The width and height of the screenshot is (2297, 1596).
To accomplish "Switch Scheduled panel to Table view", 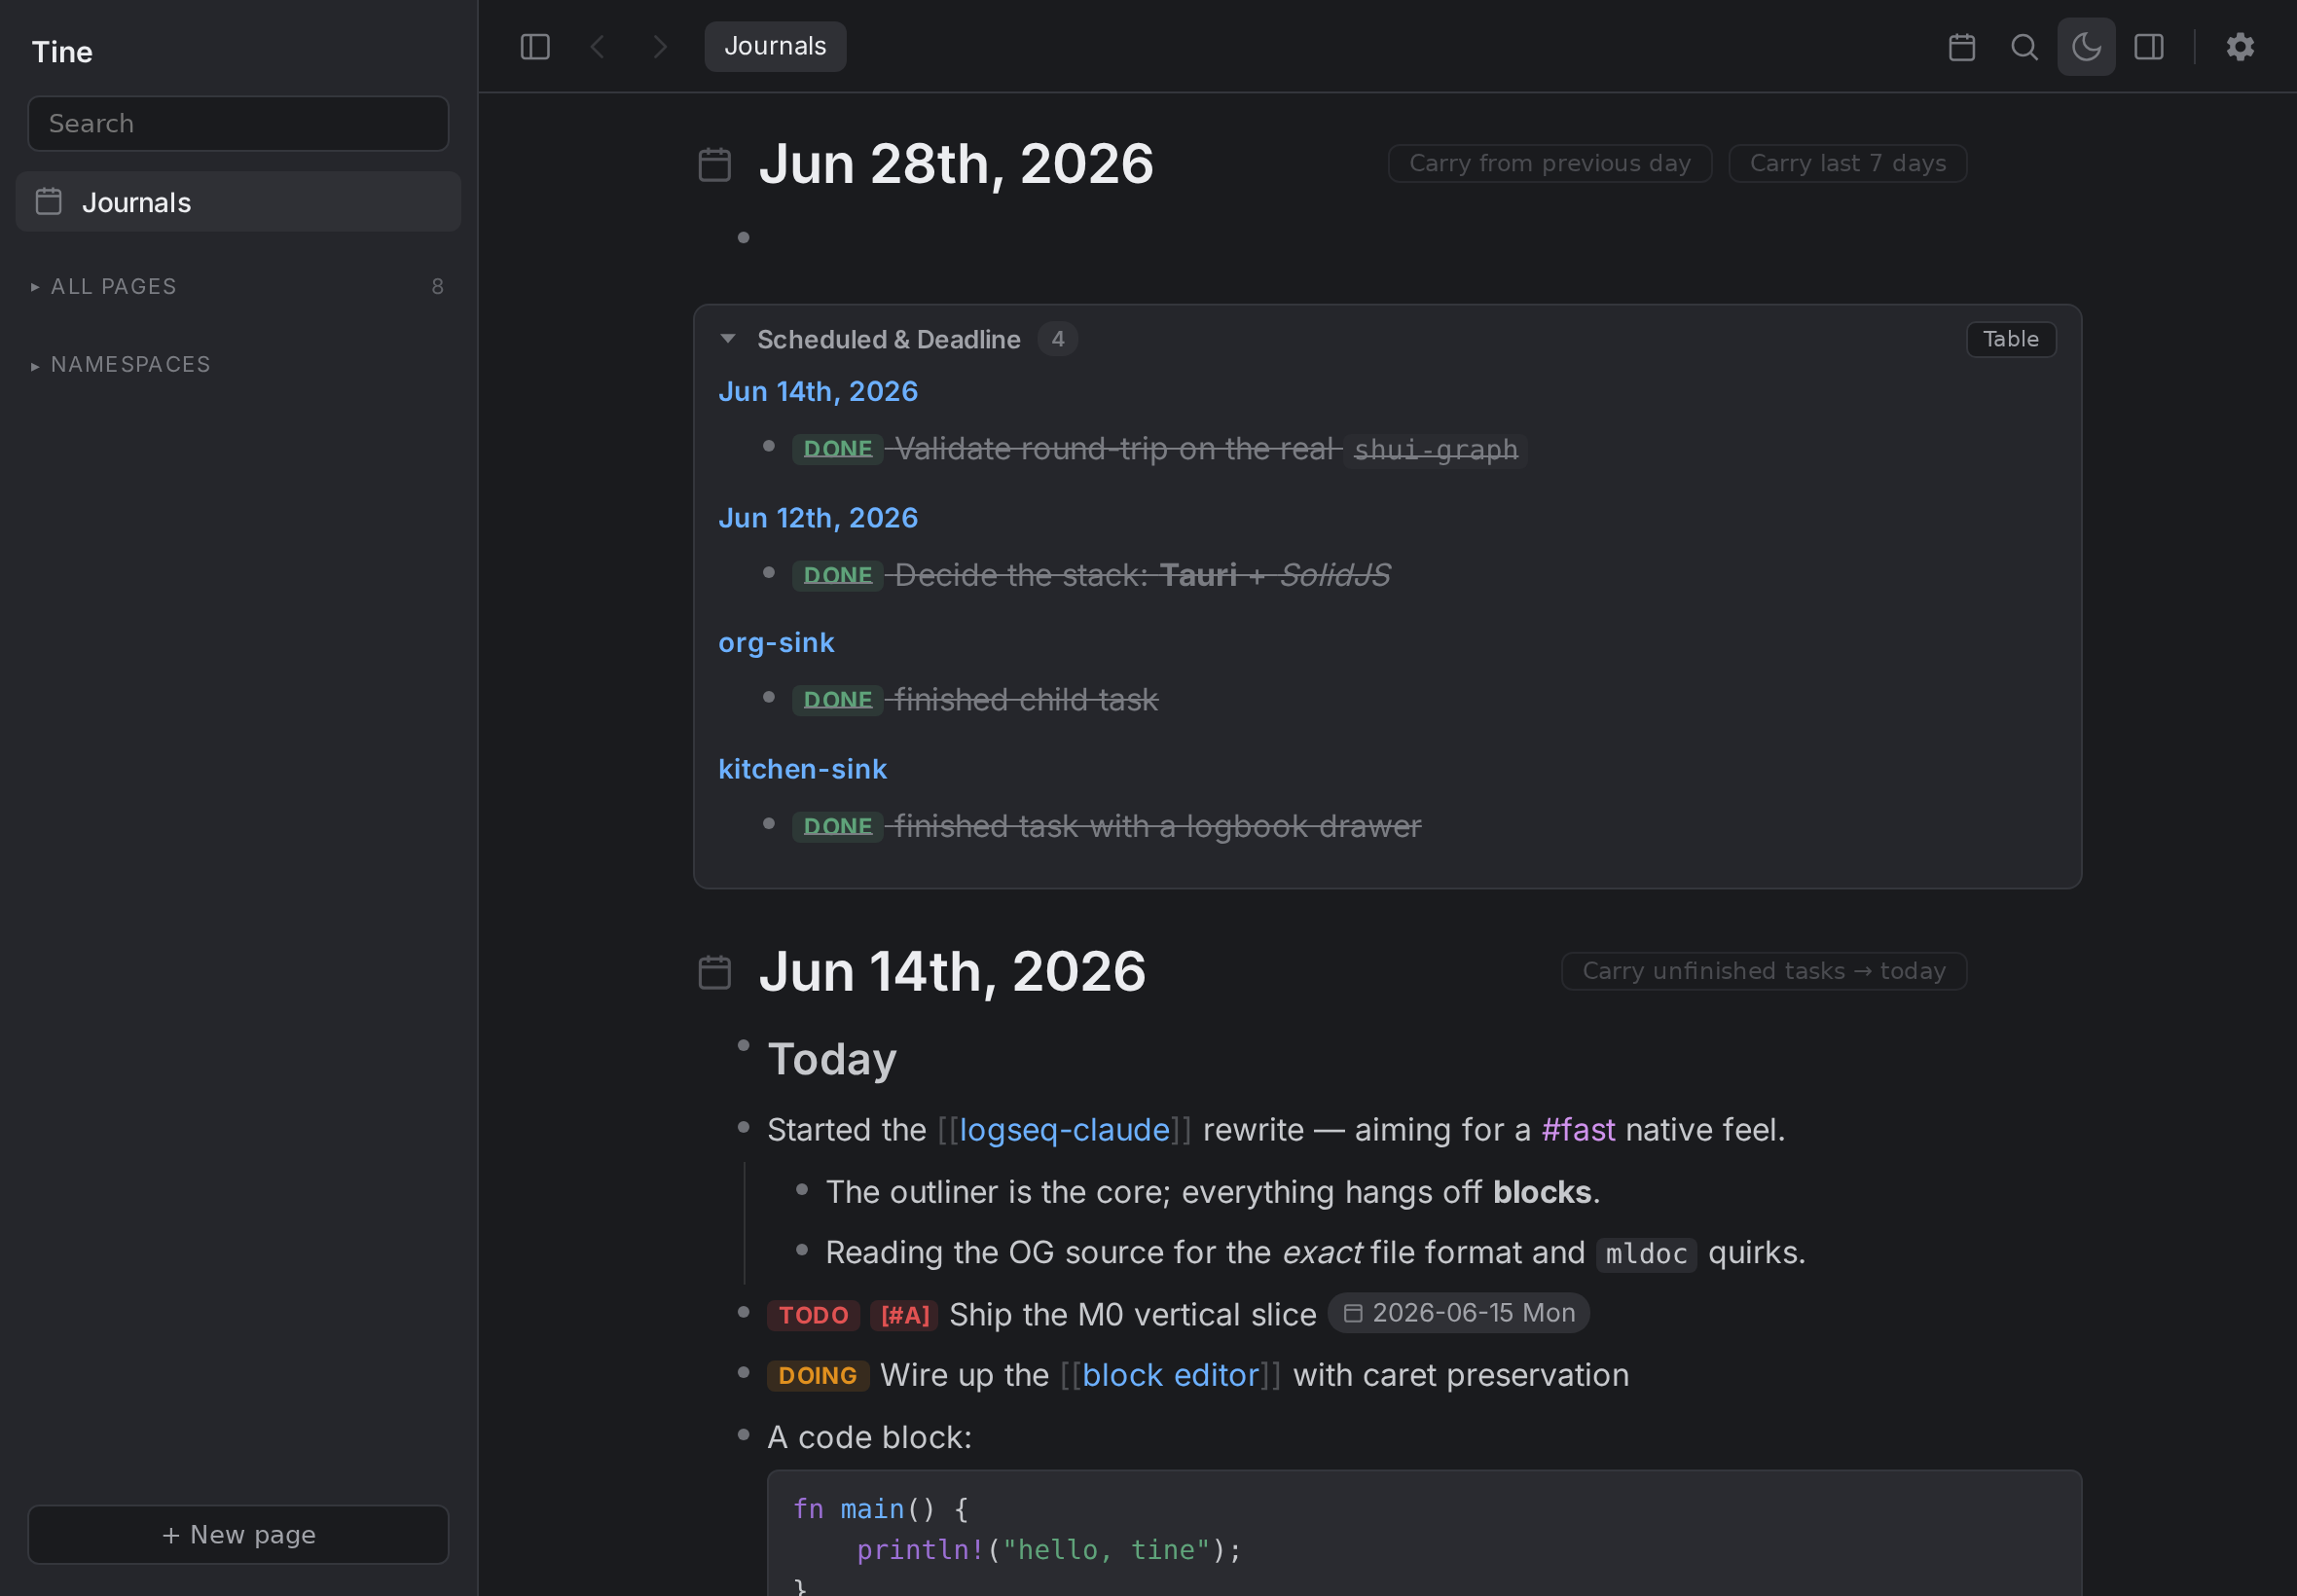I will pyautogui.click(x=2010, y=339).
